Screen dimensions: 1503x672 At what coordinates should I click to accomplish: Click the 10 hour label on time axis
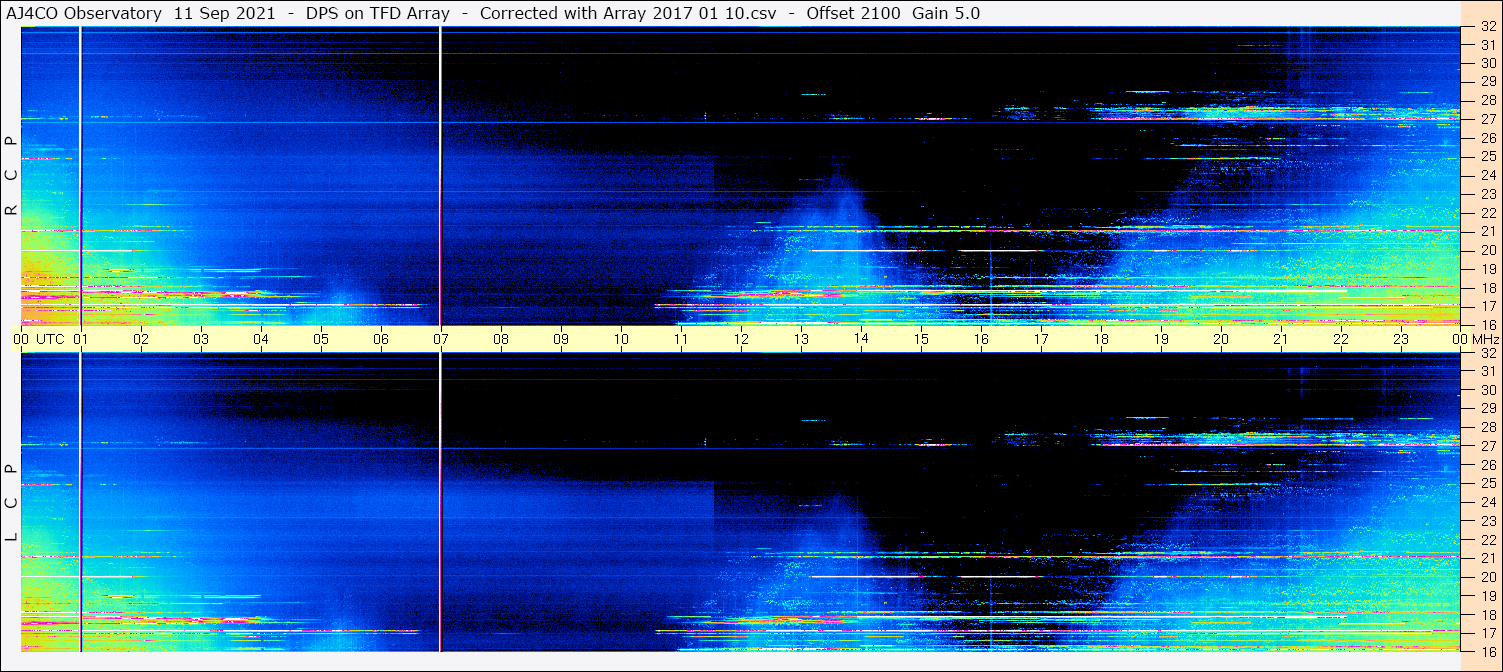pos(621,339)
